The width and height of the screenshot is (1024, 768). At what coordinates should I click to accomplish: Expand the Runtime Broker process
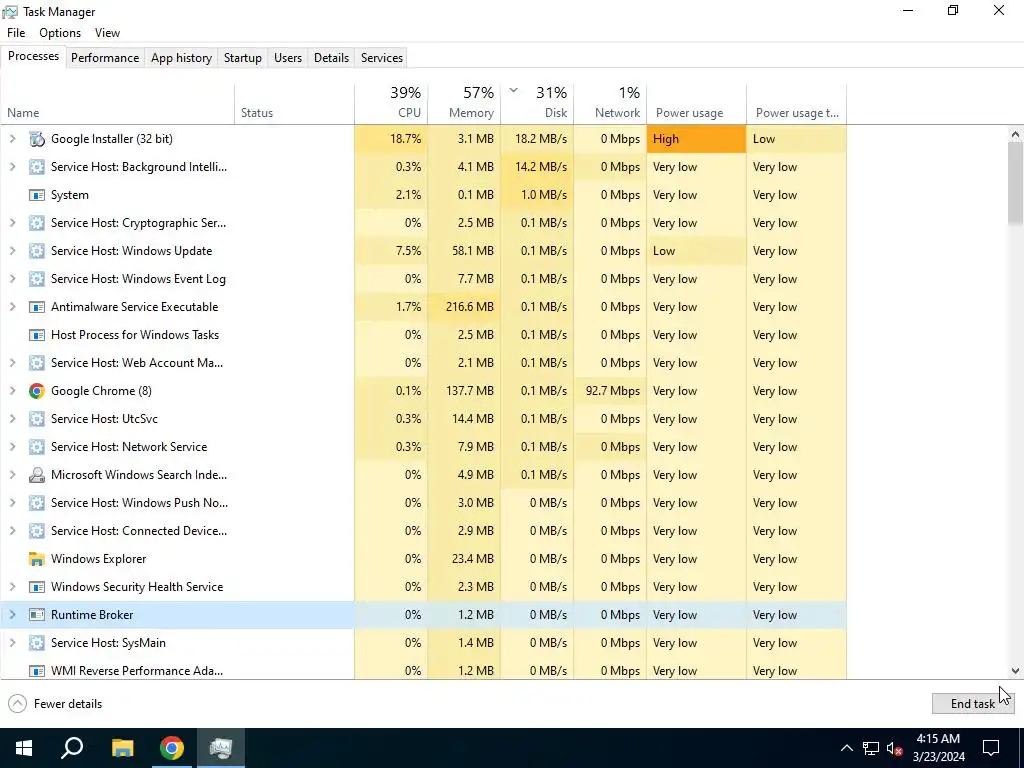(12, 615)
